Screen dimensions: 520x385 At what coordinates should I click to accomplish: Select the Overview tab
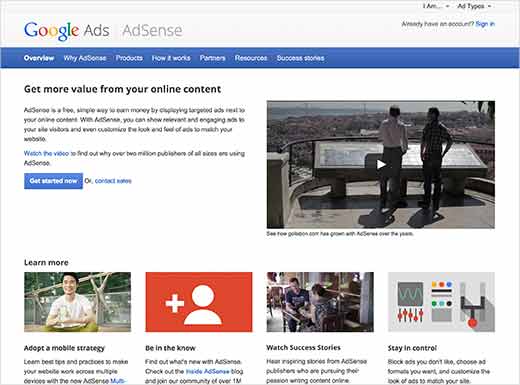tap(39, 58)
